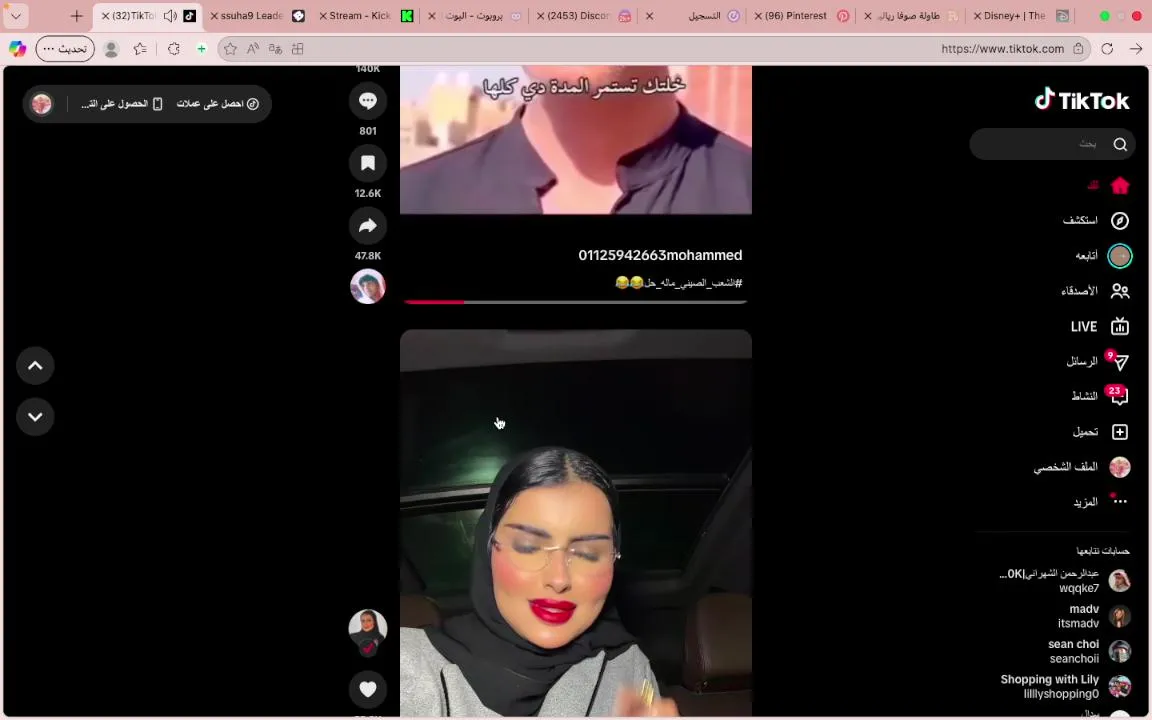Switch to Disney+ tab

click(1020, 15)
